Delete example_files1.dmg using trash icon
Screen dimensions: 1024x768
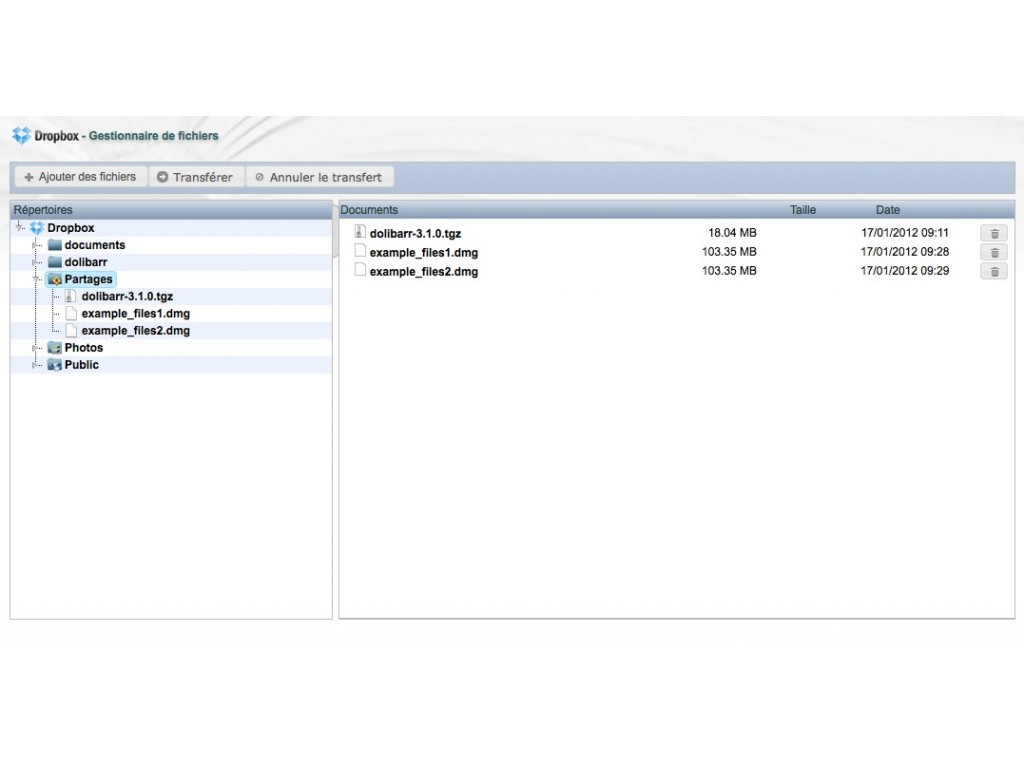click(x=994, y=252)
